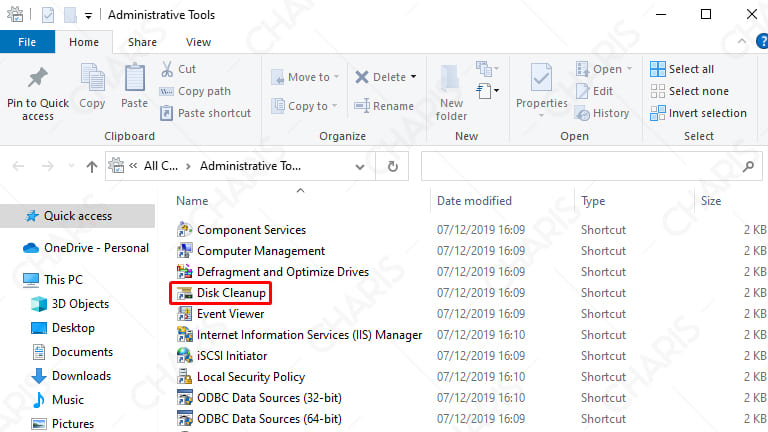The height and width of the screenshot is (432, 768).
Task: Sort by the Name column header
Action: pyautogui.click(x=192, y=201)
